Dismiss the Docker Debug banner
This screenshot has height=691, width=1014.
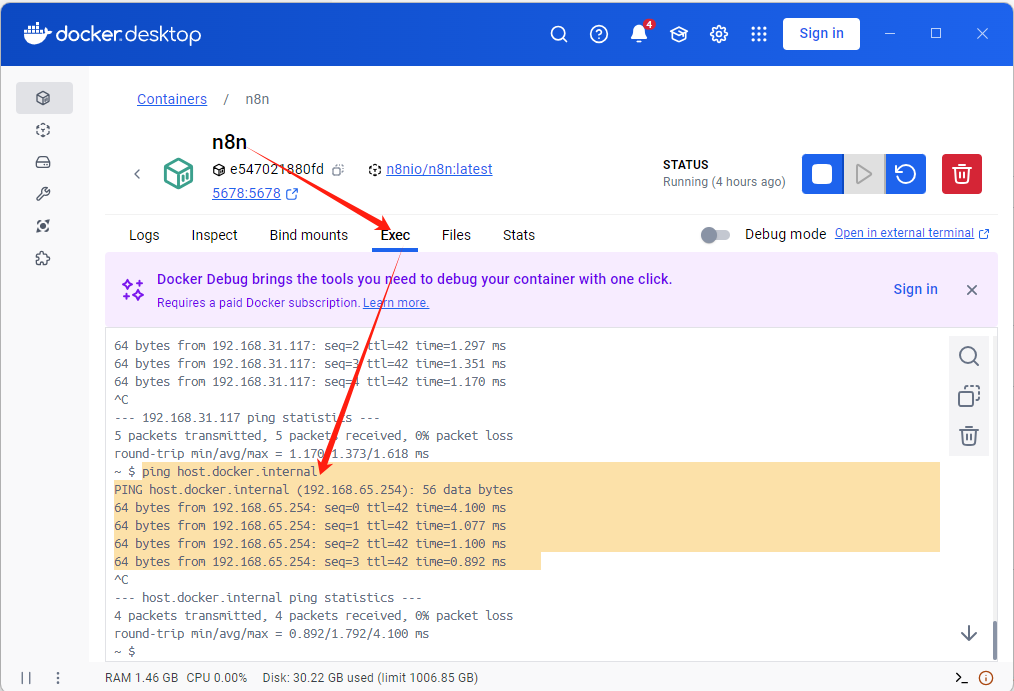point(971,290)
